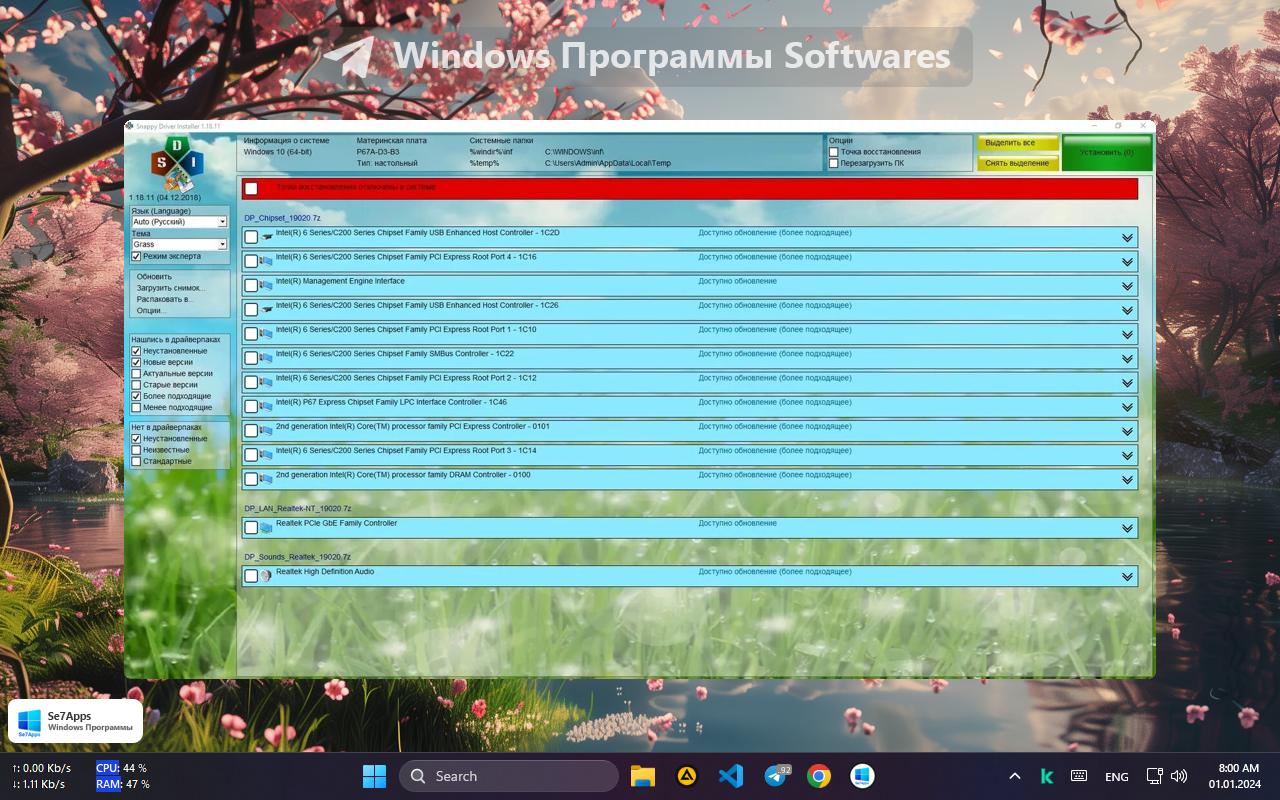The width and height of the screenshot is (1280, 800).
Task: Click the taskbar Search box
Action: (509, 776)
